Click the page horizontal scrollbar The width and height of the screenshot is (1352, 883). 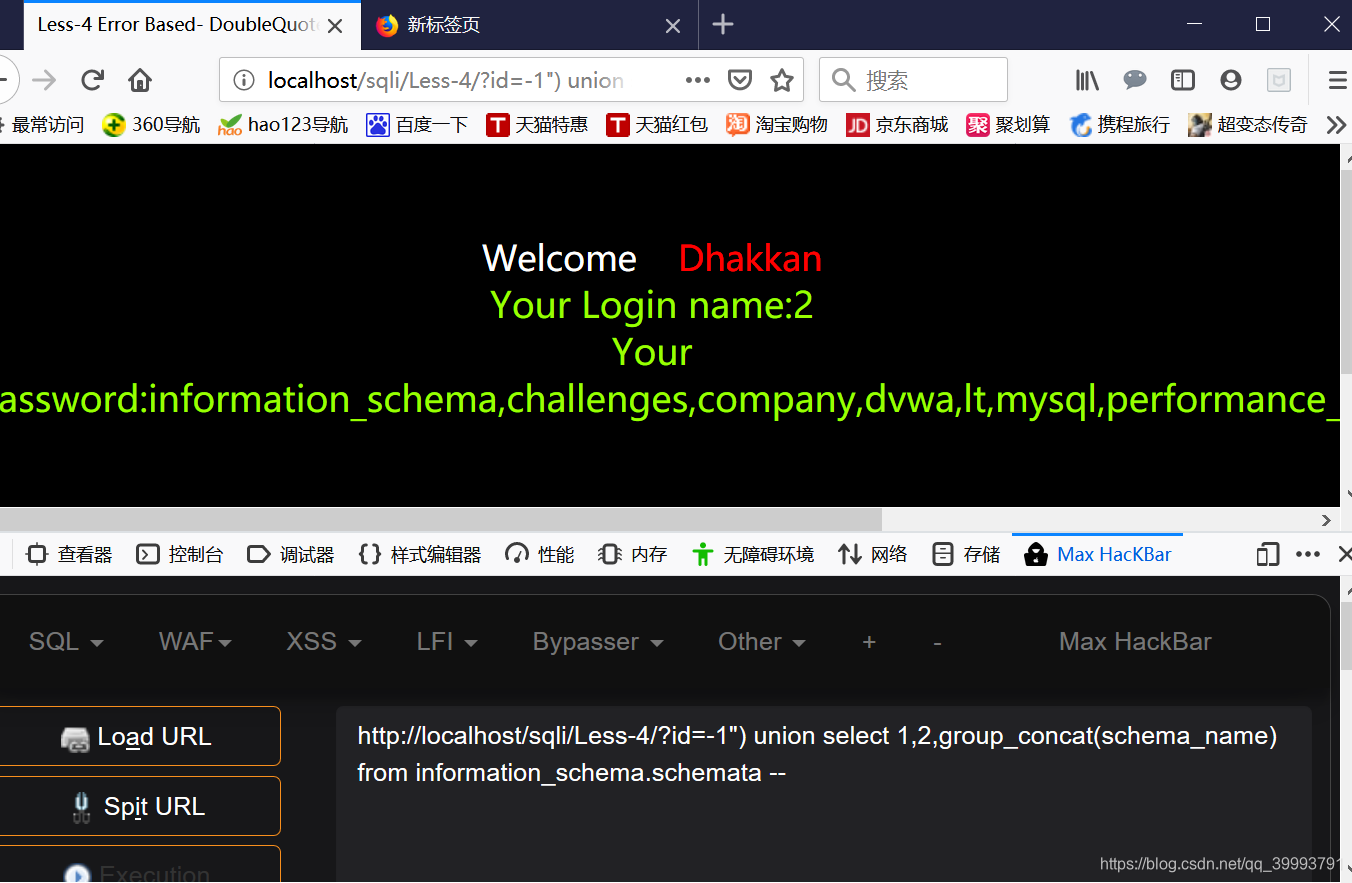[x=440, y=519]
